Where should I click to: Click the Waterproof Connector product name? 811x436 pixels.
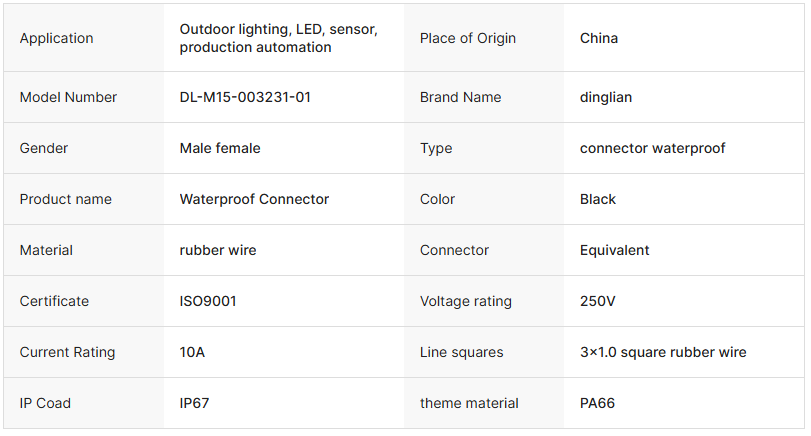(254, 199)
